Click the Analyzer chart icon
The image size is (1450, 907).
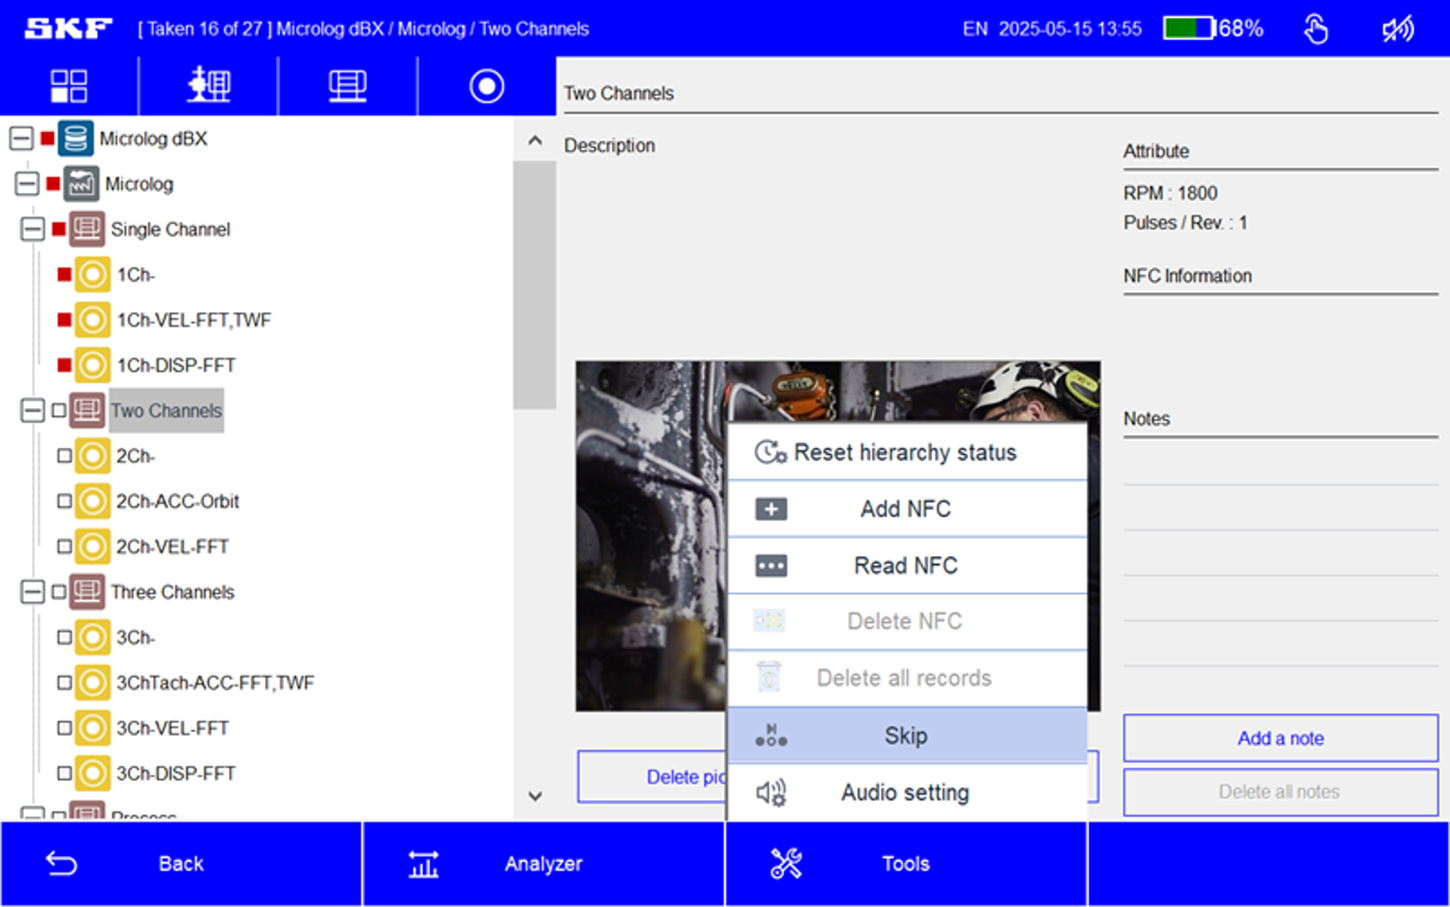[424, 864]
